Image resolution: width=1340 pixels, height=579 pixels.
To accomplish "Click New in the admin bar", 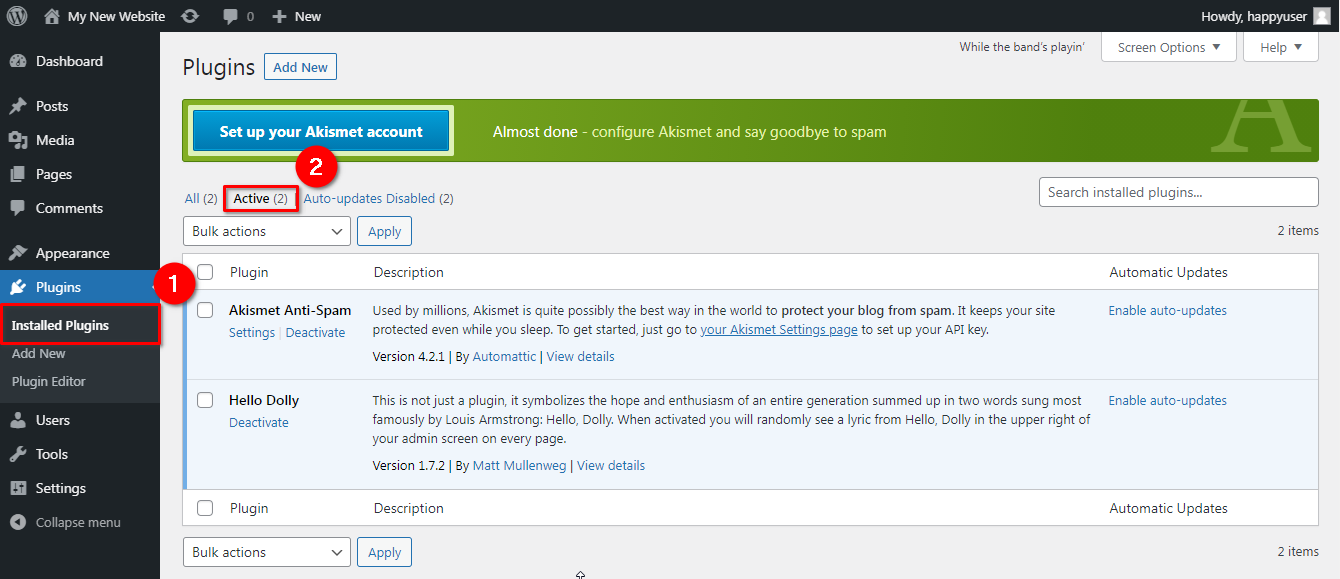I will (308, 16).
